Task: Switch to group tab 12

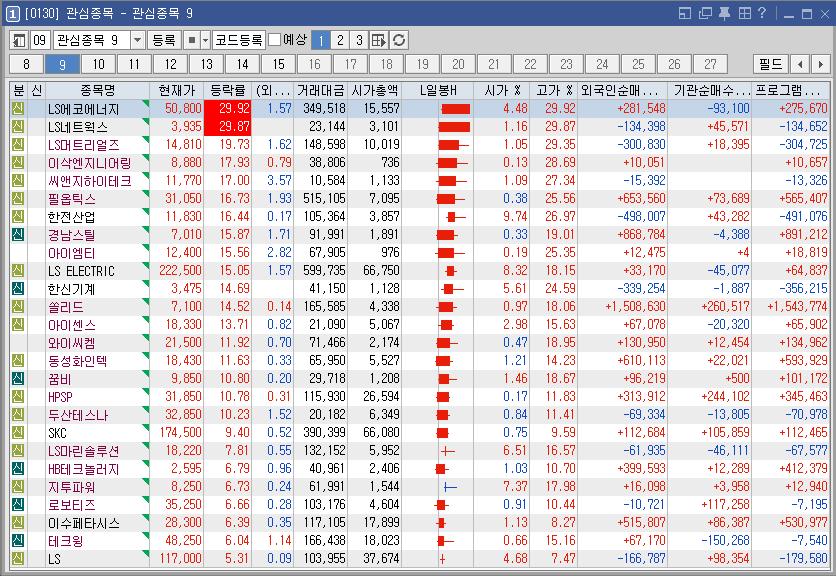Action: coord(171,65)
